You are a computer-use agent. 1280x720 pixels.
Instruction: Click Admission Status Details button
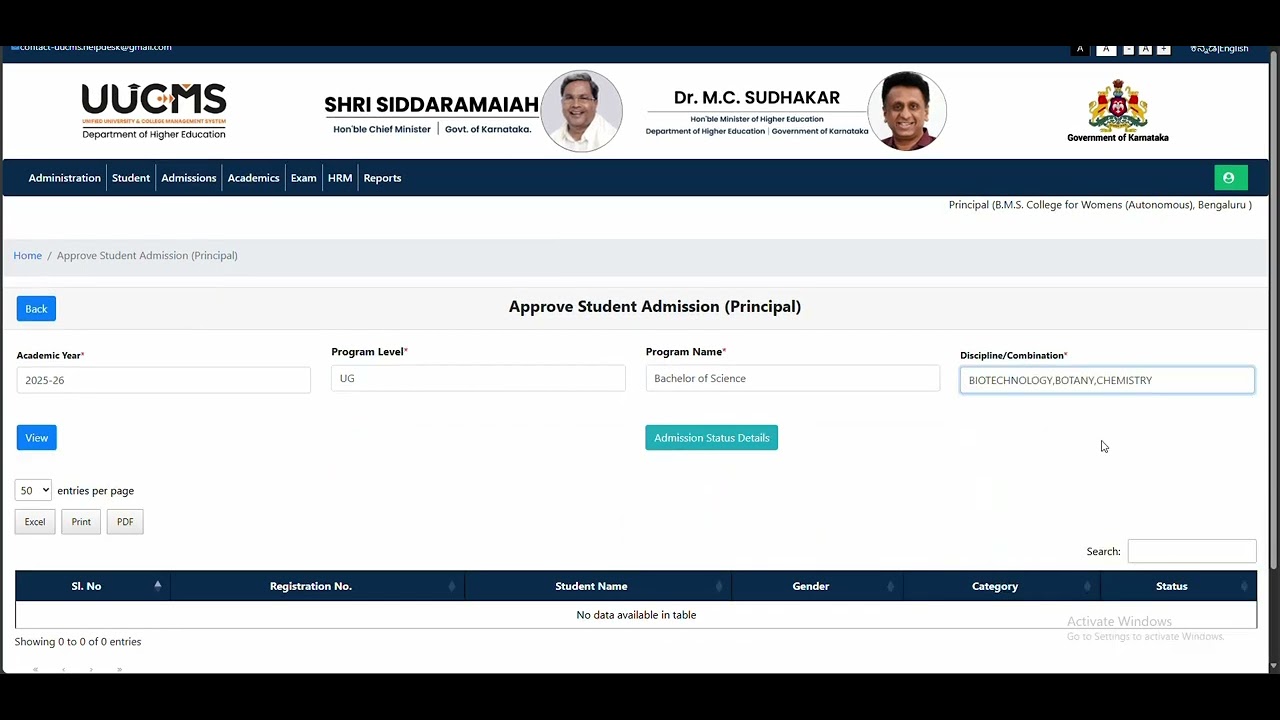[711, 438]
